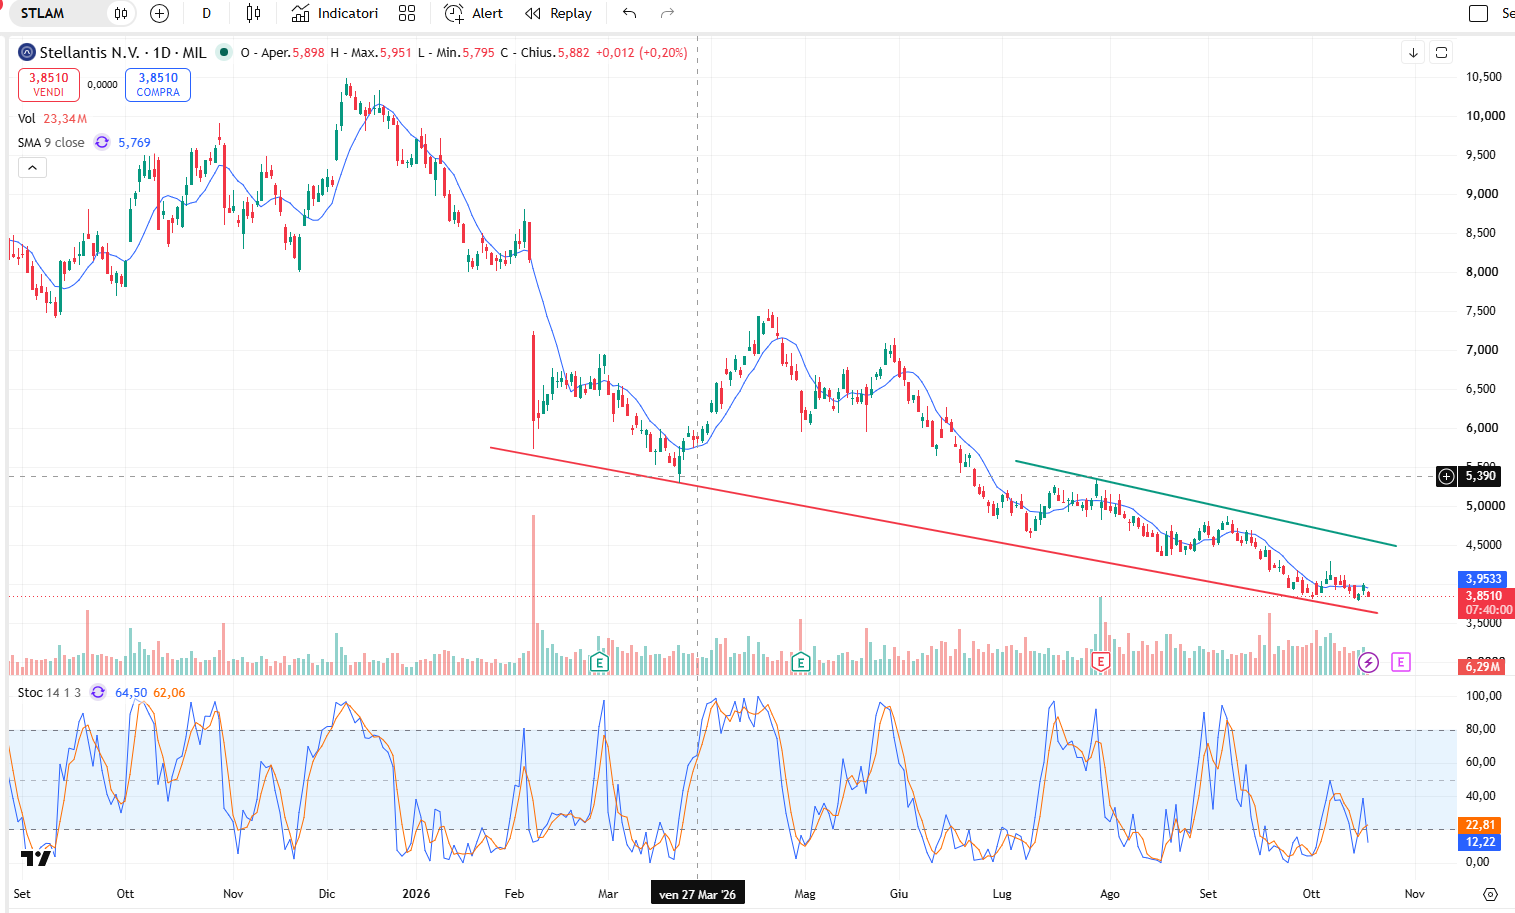Undo the last chart action
The width and height of the screenshot is (1515, 913).
click(629, 13)
